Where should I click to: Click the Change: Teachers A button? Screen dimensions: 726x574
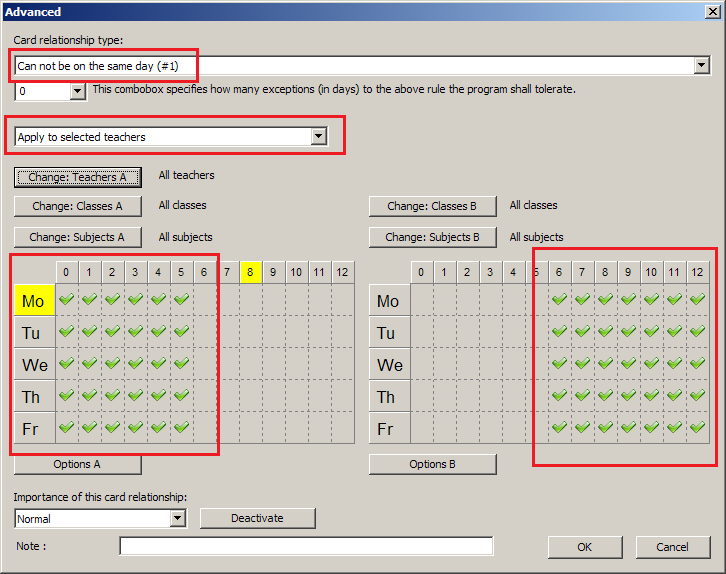click(x=77, y=177)
